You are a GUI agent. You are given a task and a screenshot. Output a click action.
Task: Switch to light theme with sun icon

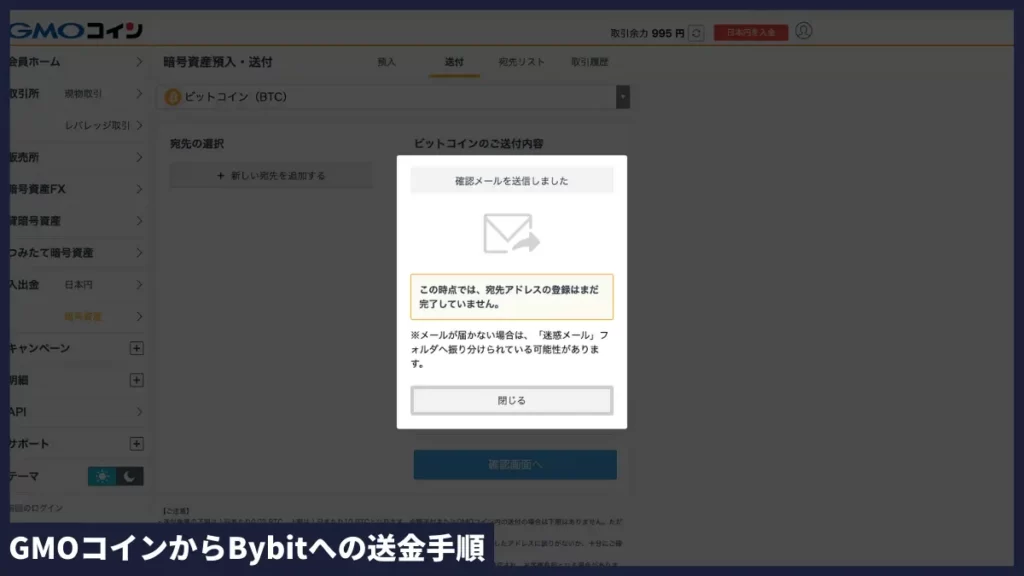pos(102,476)
